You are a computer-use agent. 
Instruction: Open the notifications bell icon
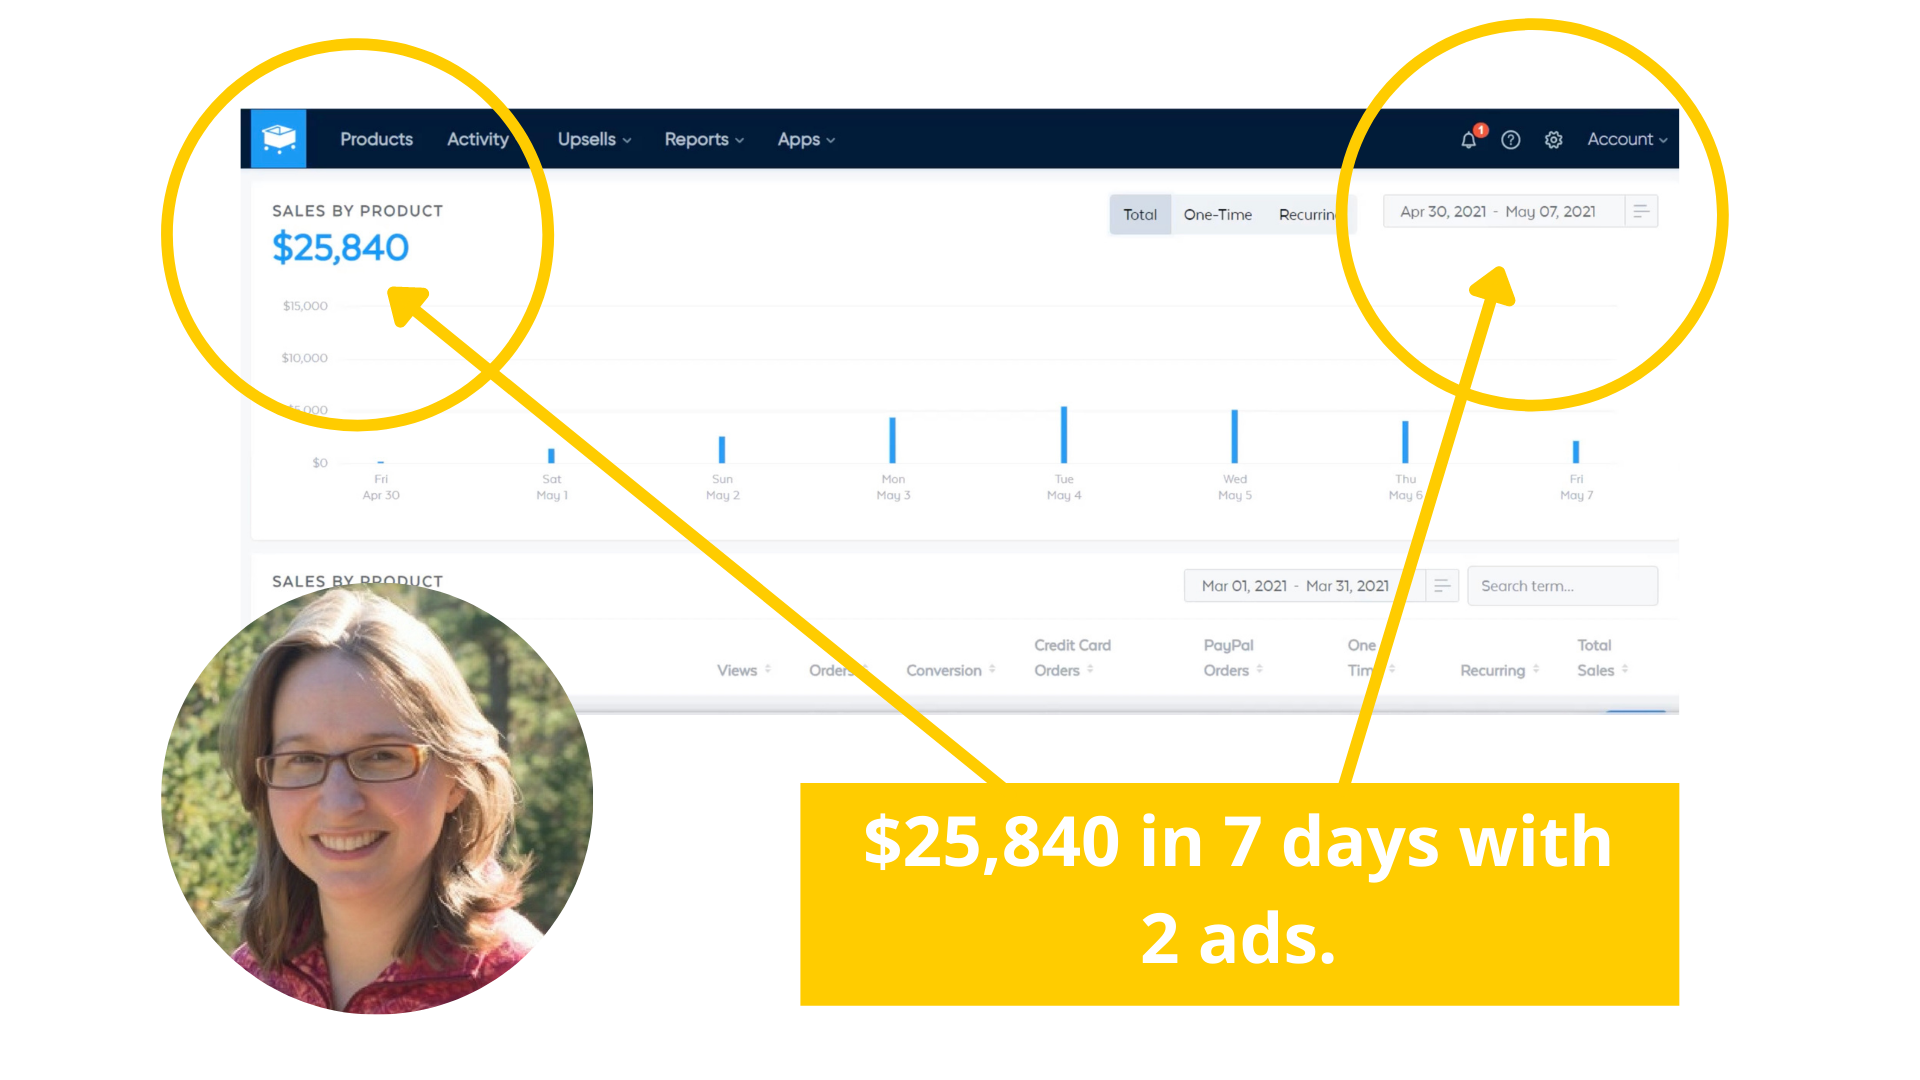pos(1468,140)
